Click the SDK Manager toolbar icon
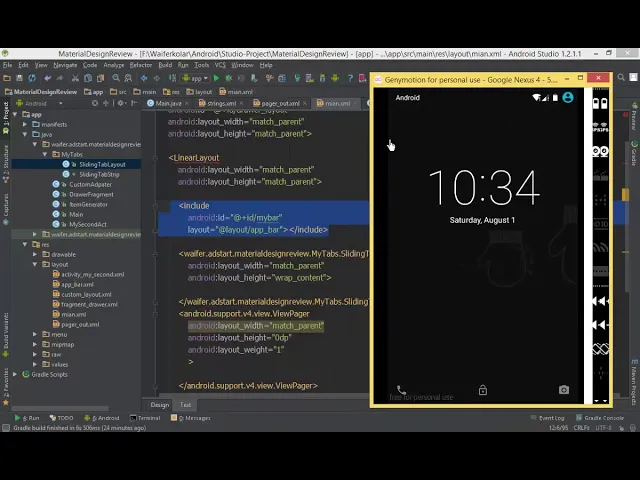 (x=322, y=78)
